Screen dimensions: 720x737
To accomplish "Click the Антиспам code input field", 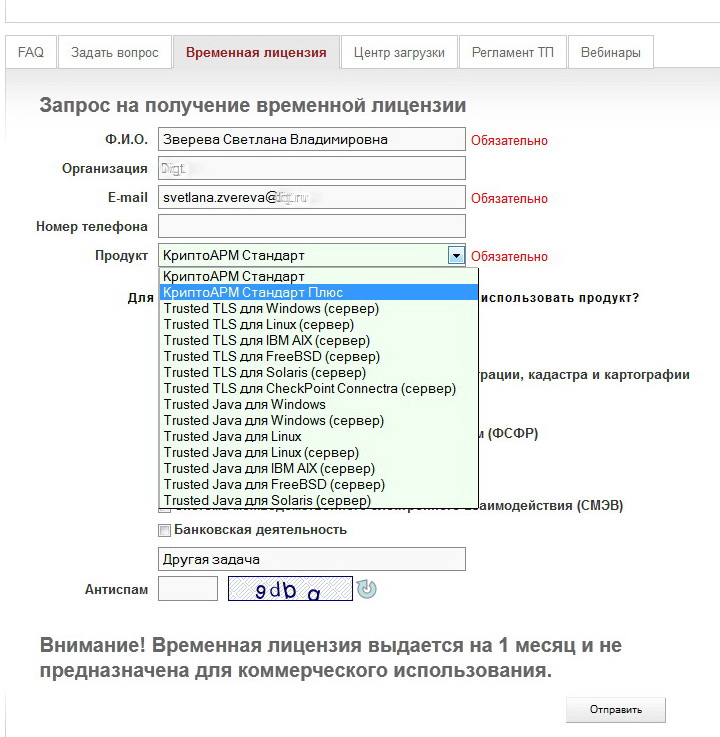I will 188,588.
